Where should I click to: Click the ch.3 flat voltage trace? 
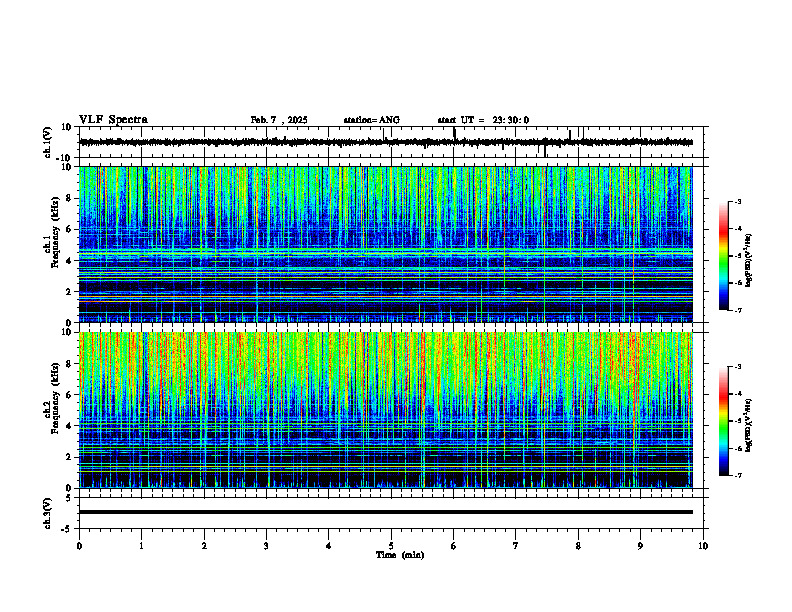[386, 512]
